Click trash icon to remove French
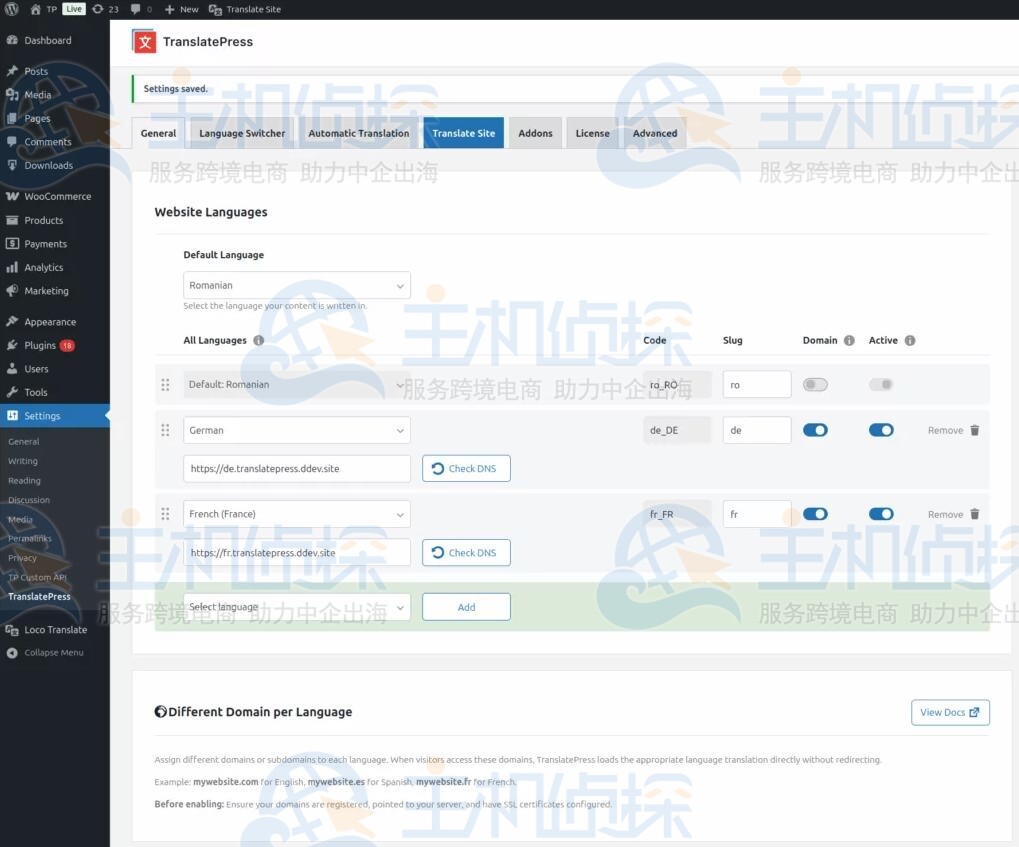Viewport: 1019px width, 847px height. (x=975, y=515)
